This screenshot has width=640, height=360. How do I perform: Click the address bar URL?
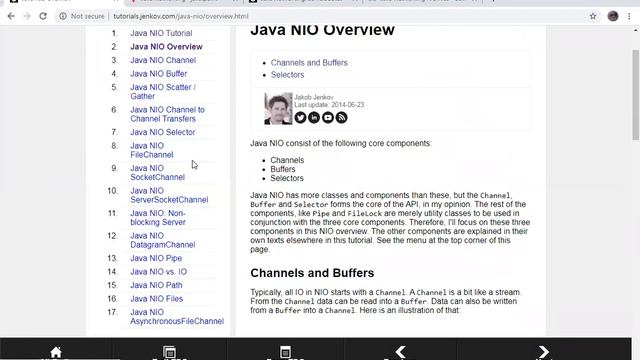[x=180, y=16]
